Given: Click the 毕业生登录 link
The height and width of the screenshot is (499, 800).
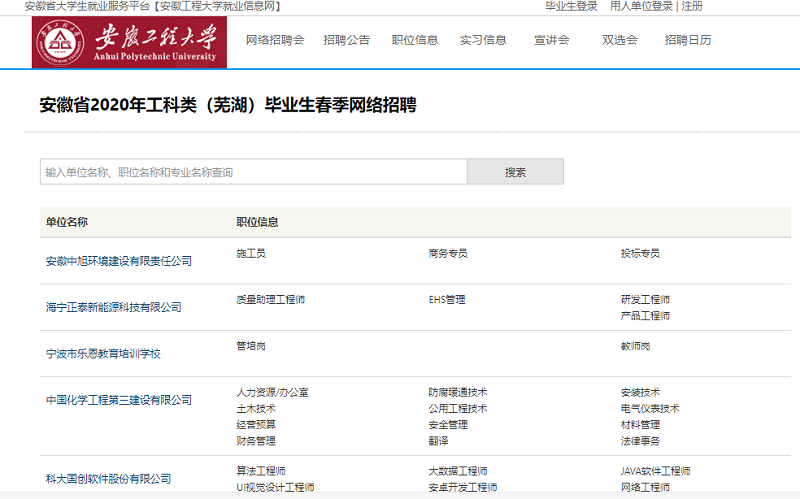Looking at the screenshot, I should 571,6.
